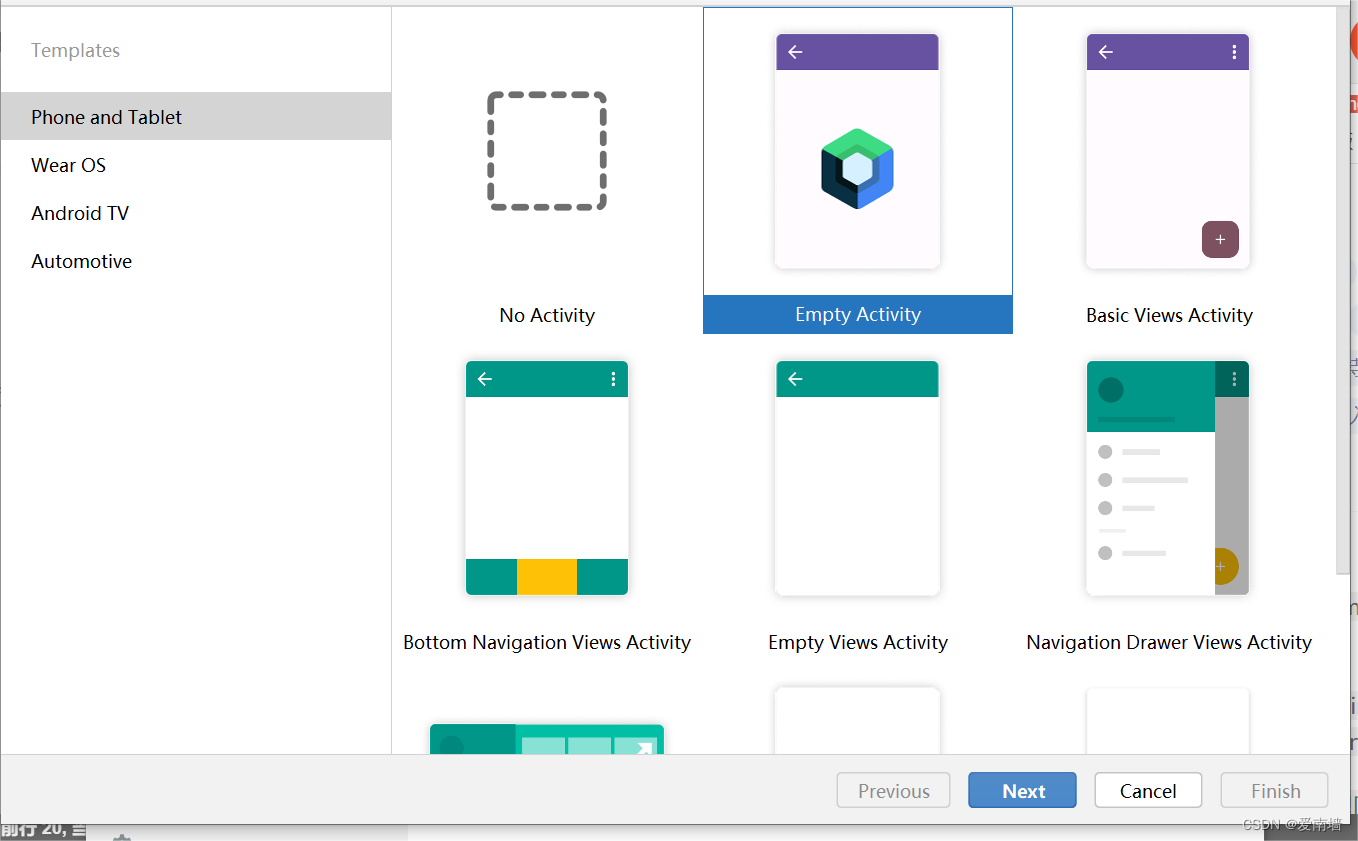This screenshot has width=1358, height=841.
Task: Click the template list vertical scrollbar
Action: click(x=1343, y=290)
